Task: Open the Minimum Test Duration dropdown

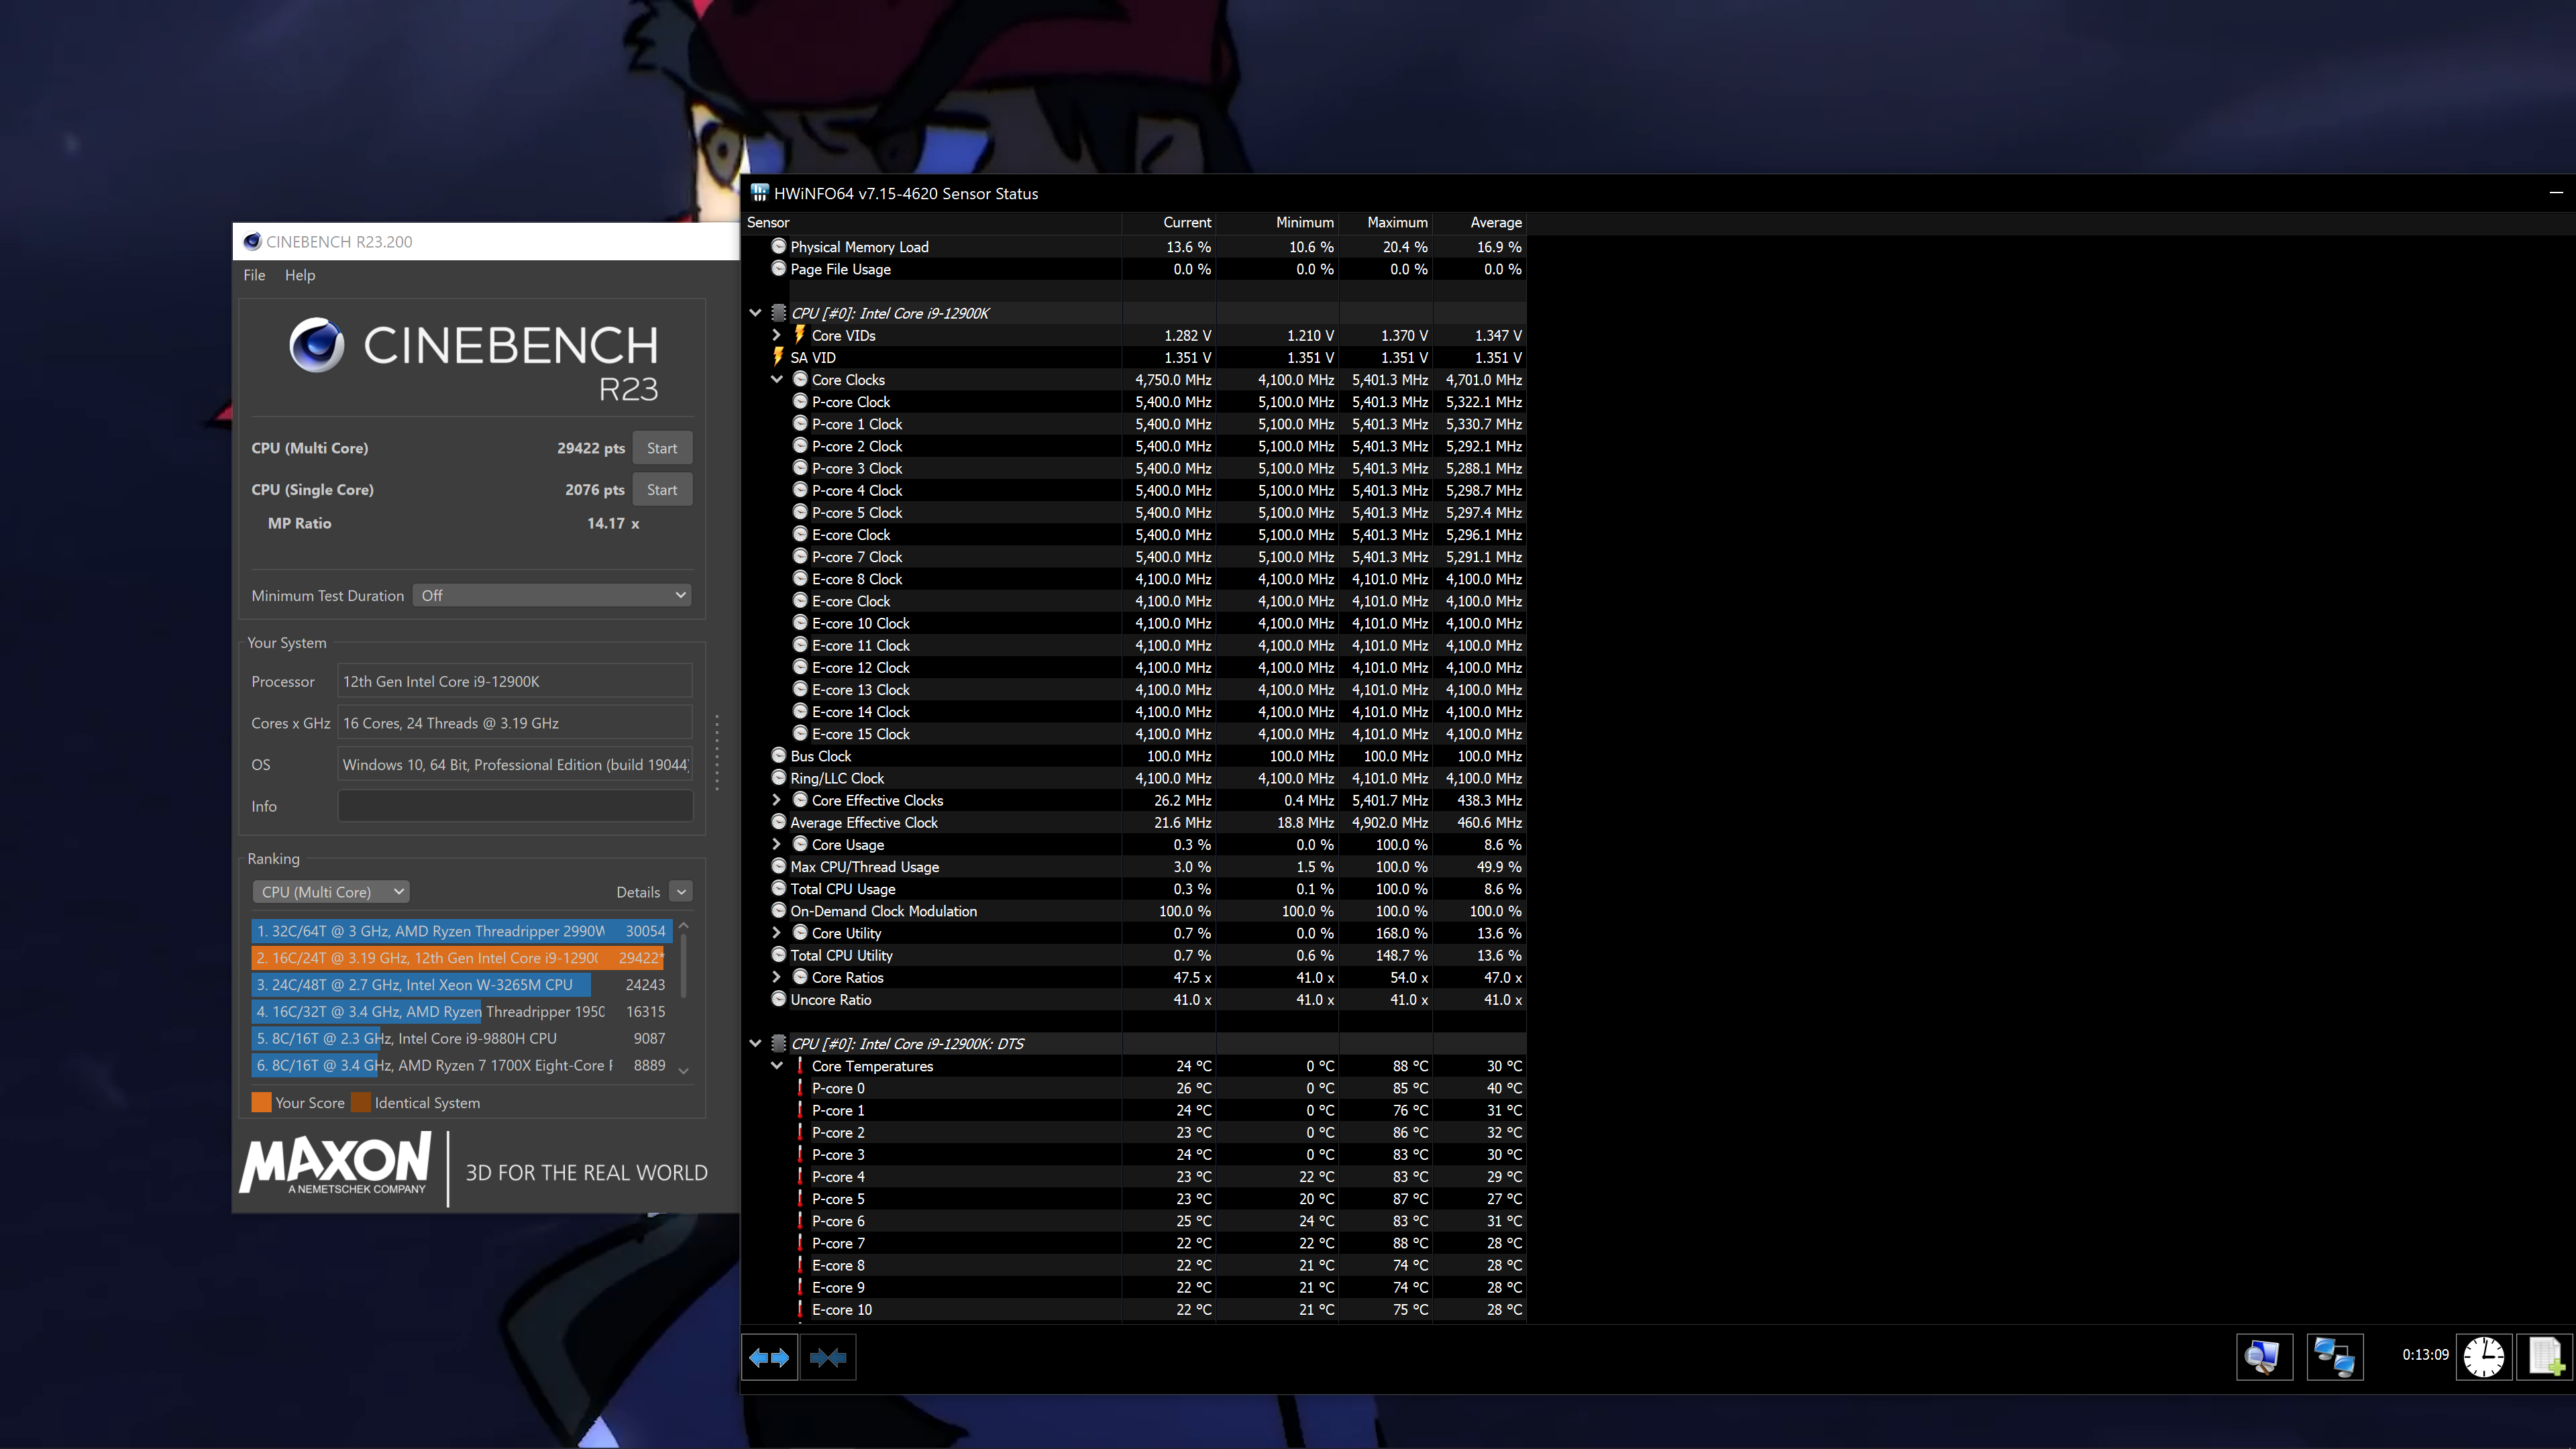Action: (x=553, y=595)
